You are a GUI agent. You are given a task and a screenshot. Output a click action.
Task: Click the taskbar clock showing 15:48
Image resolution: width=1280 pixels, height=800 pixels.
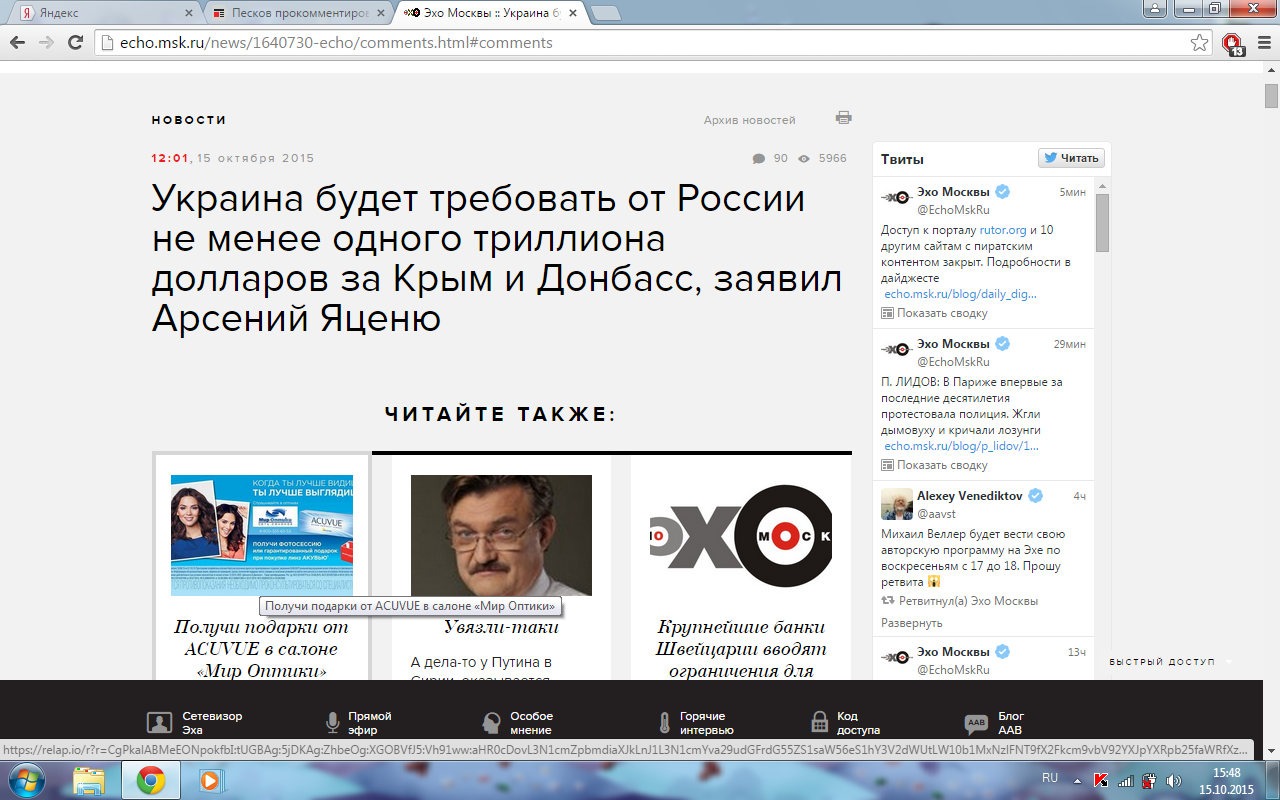coord(1226,780)
